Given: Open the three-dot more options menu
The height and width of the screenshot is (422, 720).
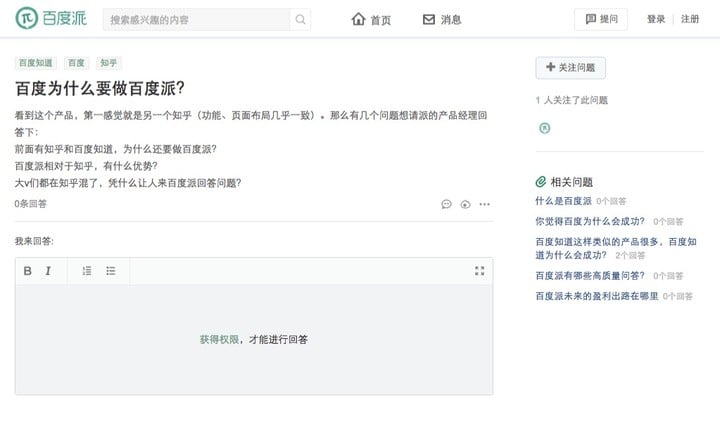Looking at the screenshot, I should point(484,204).
